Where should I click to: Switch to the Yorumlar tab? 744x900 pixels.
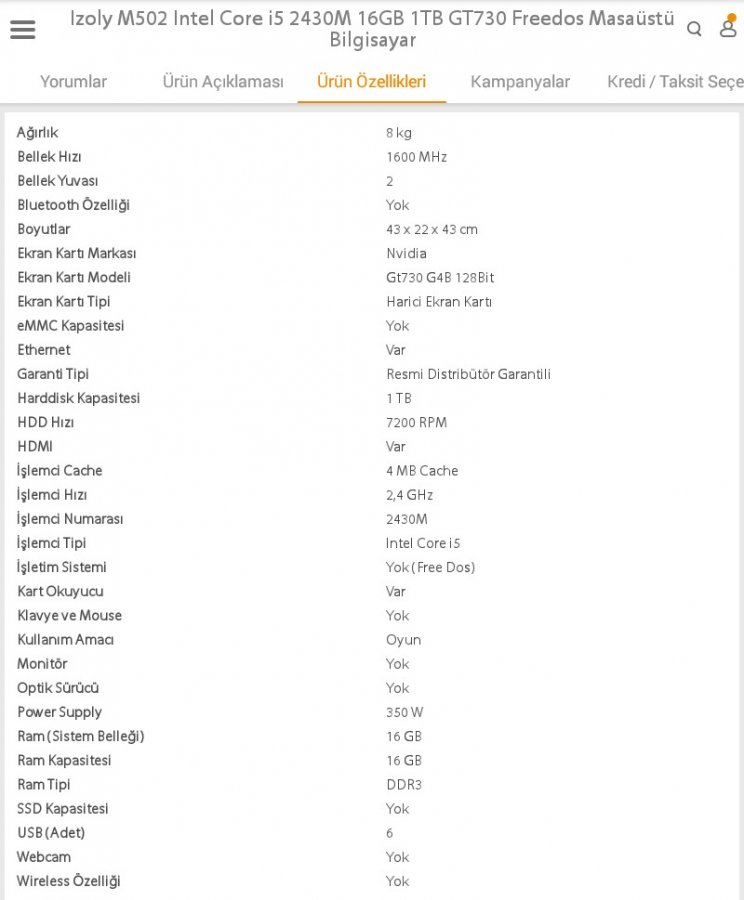[x=73, y=82]
